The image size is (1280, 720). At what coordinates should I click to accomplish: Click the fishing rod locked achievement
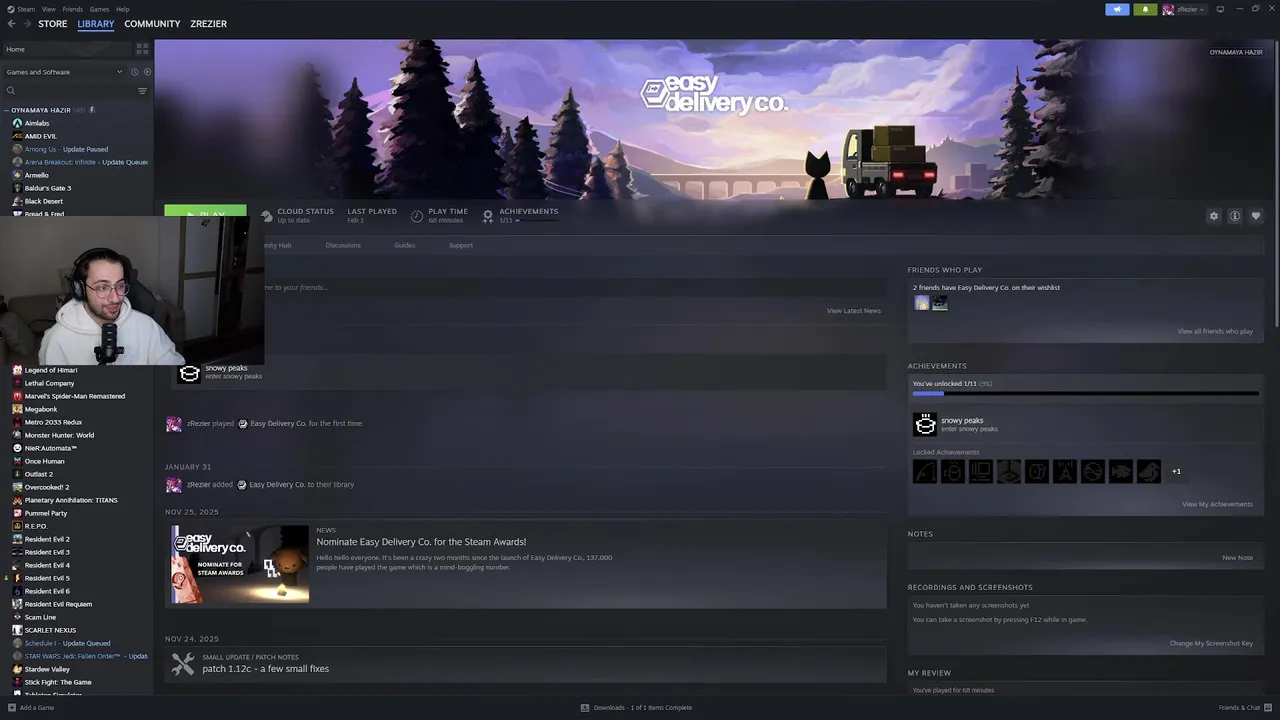[x=925, y=471]
